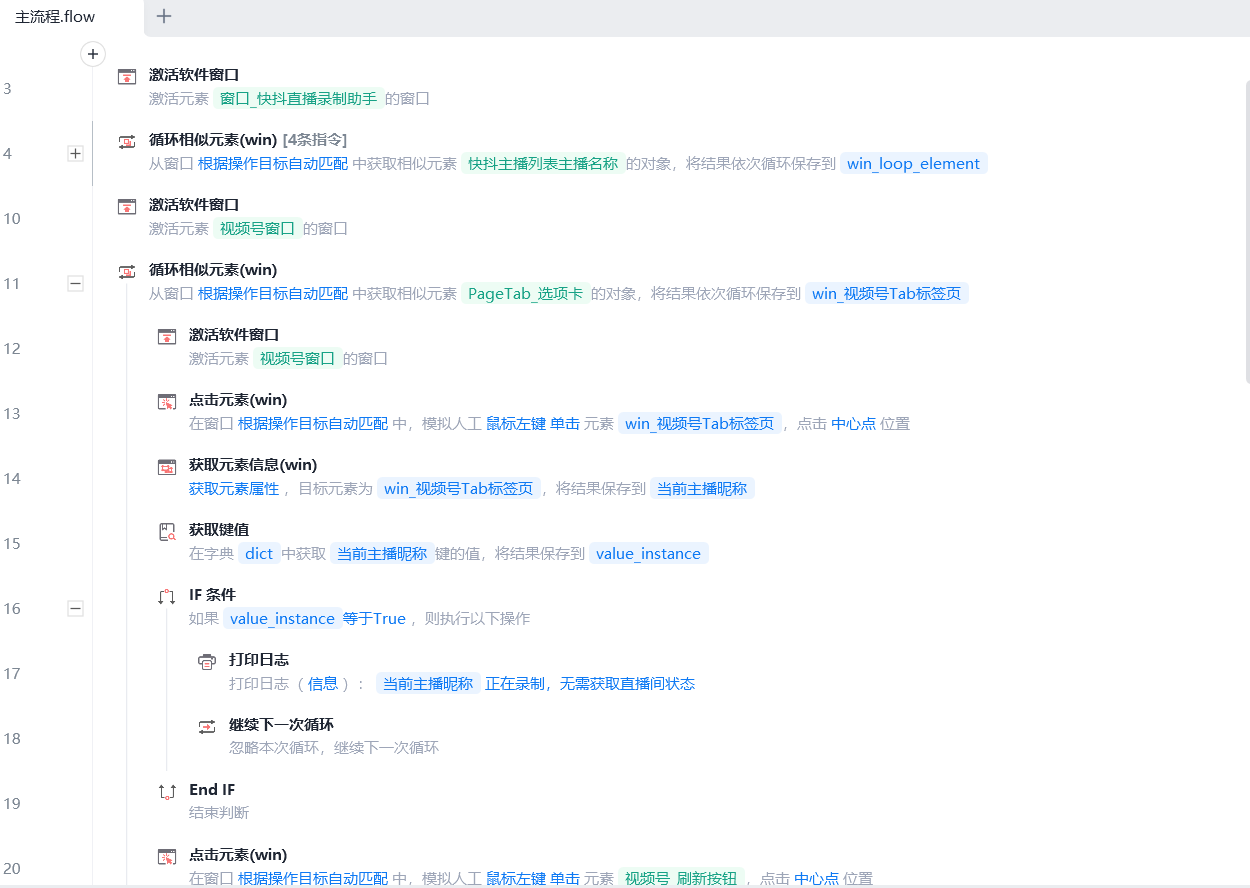Select the 循环相似元素(win) loop icon on line 4

tap(126, 139)
